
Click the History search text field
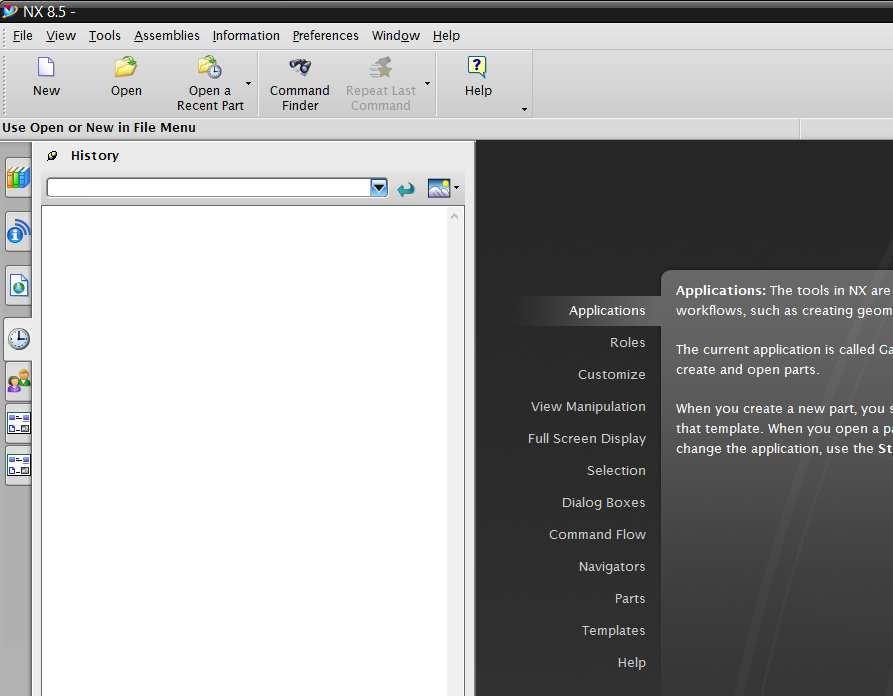(208, 187)
